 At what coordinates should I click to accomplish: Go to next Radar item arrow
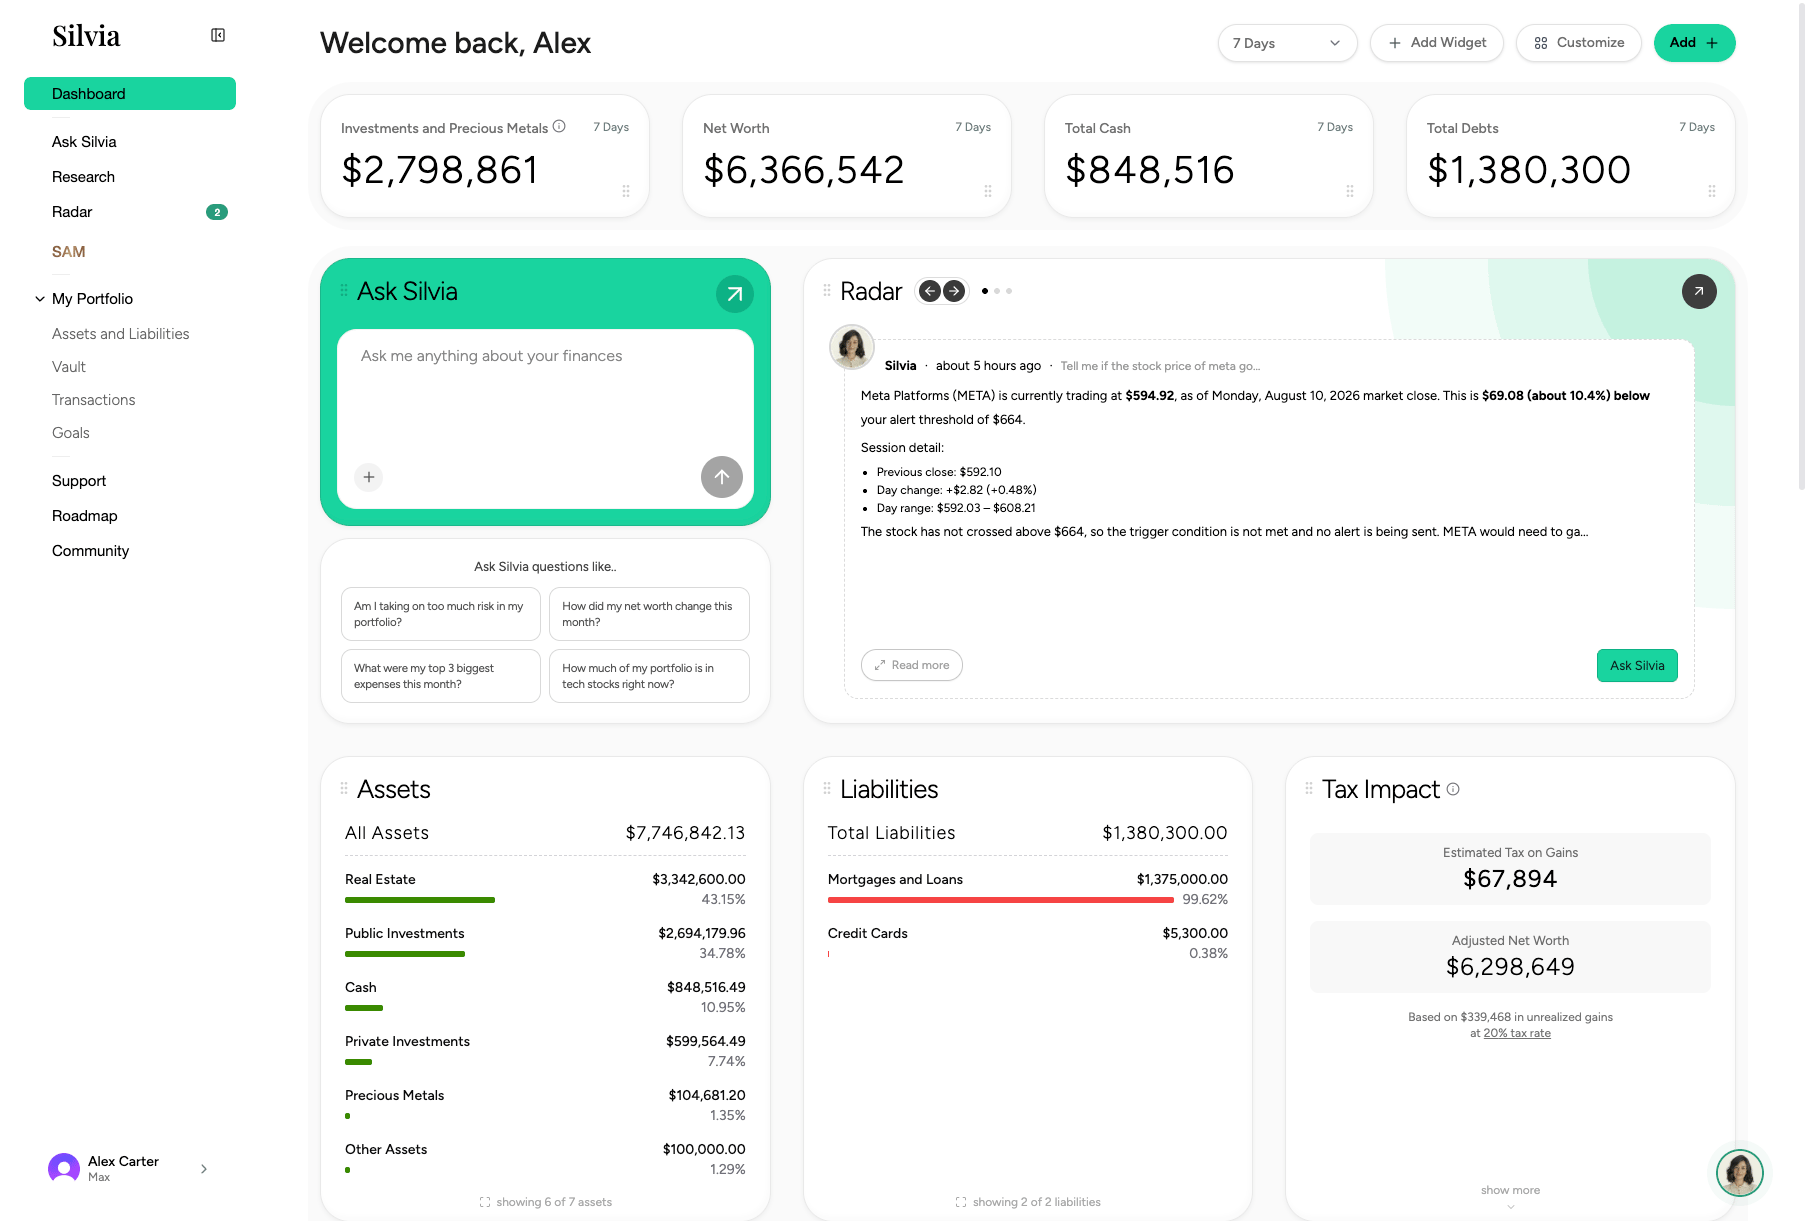(954, 291)
